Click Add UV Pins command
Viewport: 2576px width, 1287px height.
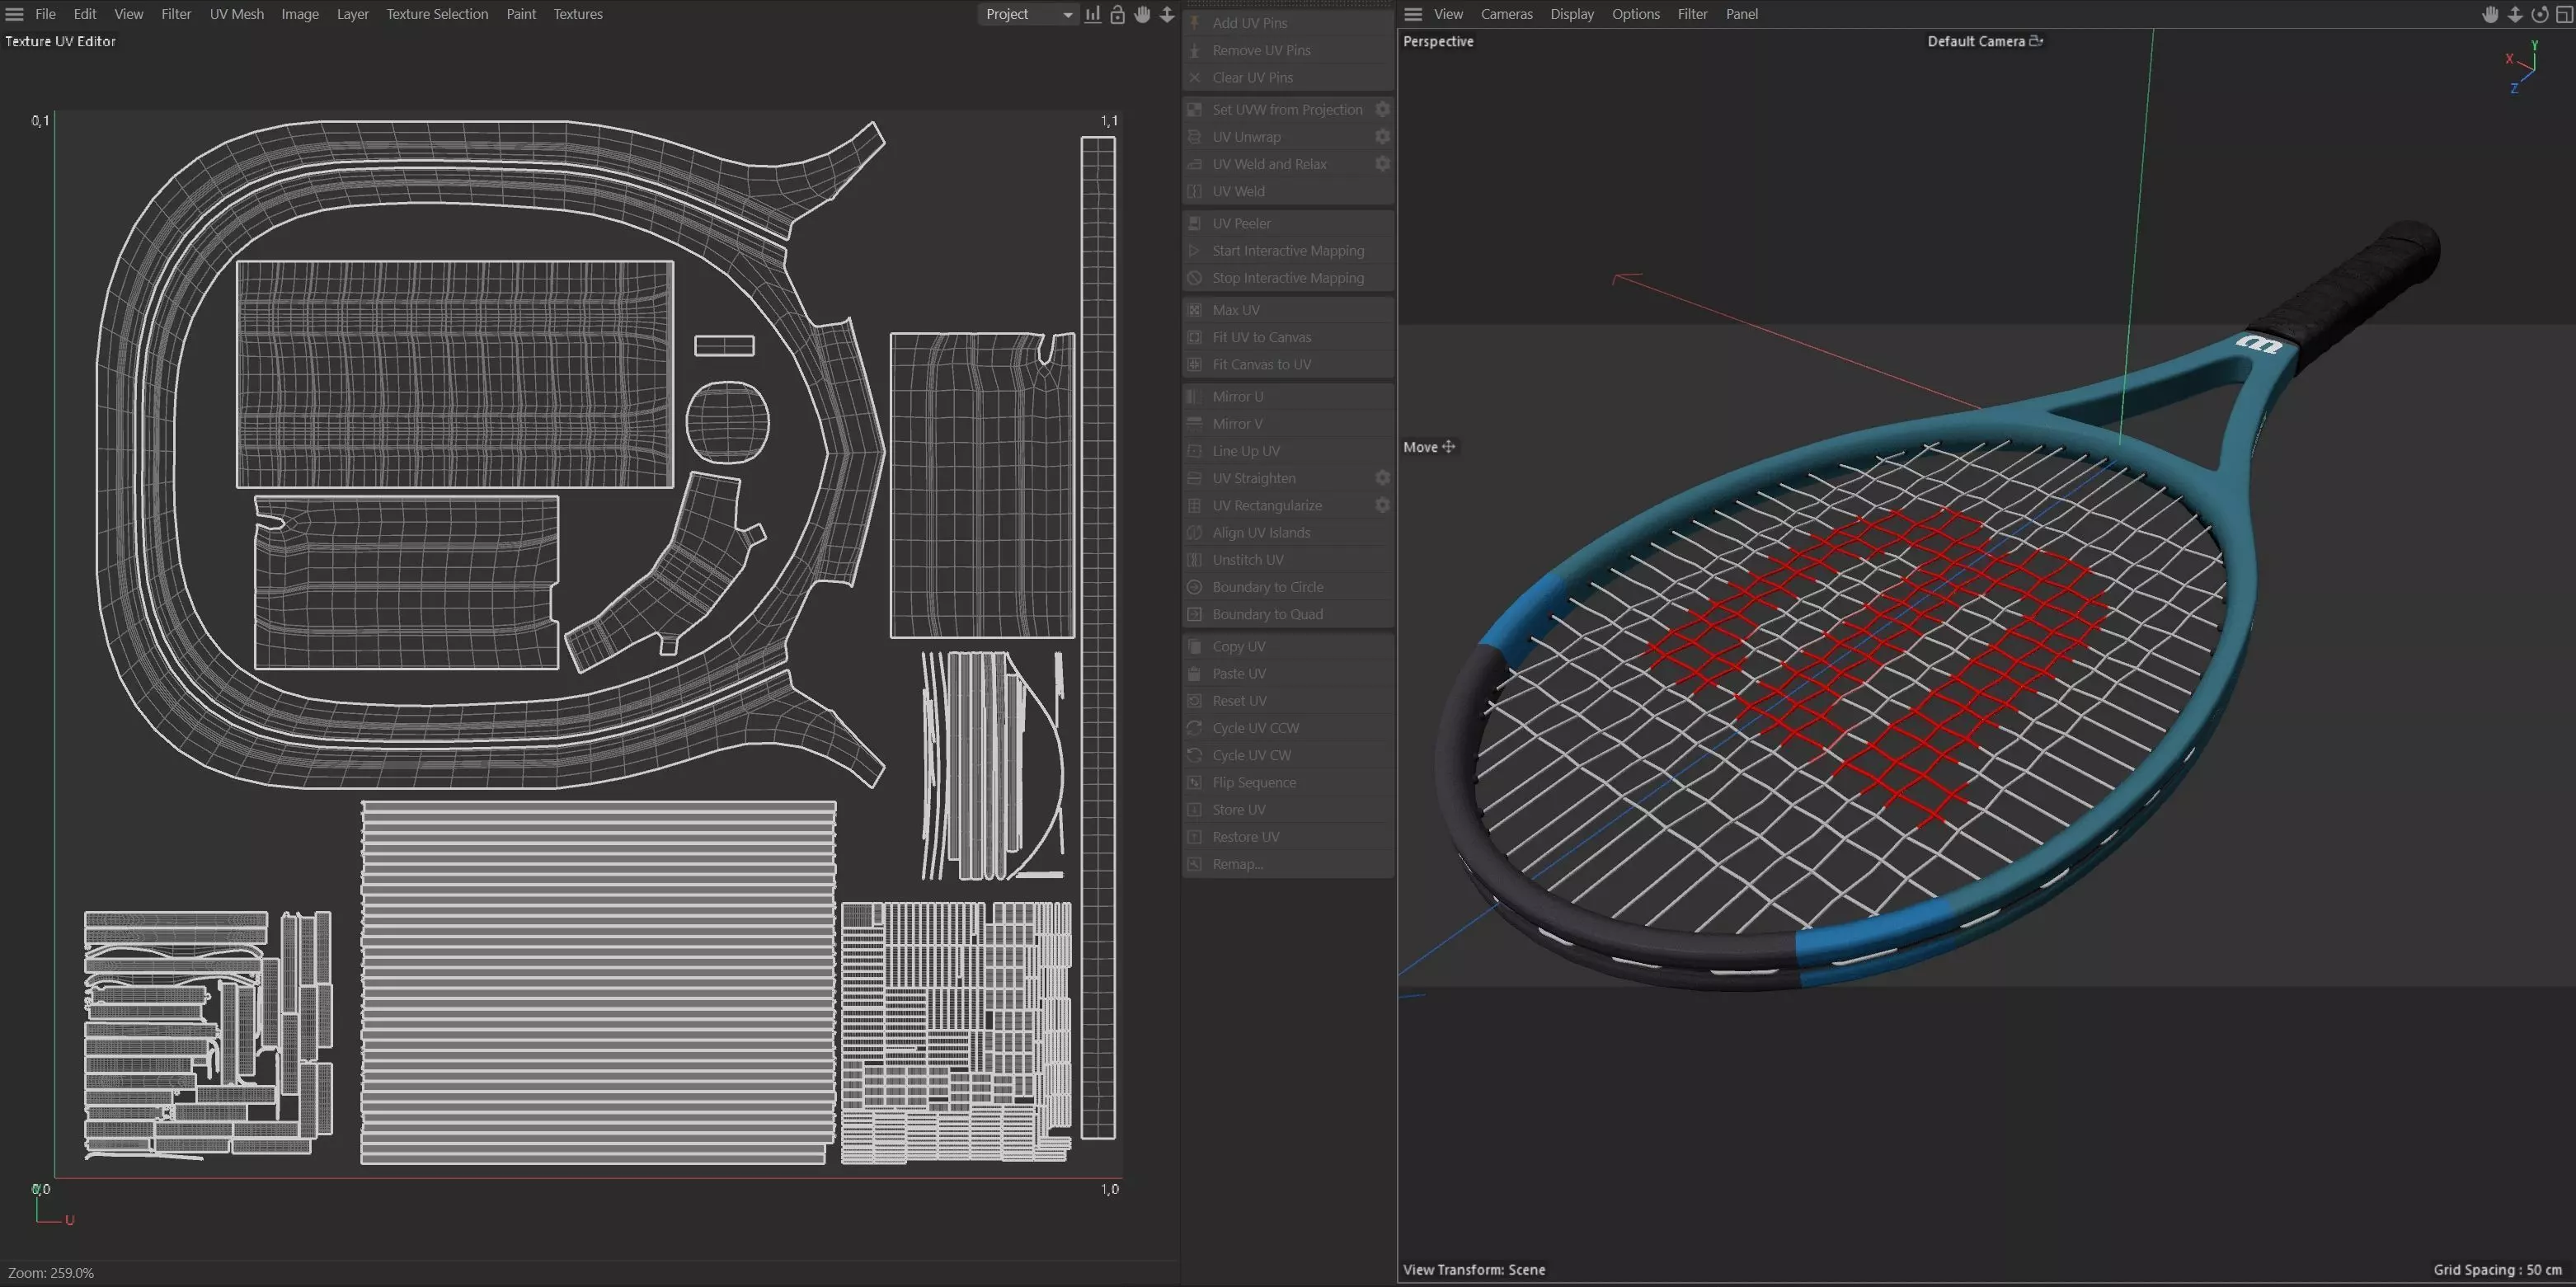point(1288,23)
